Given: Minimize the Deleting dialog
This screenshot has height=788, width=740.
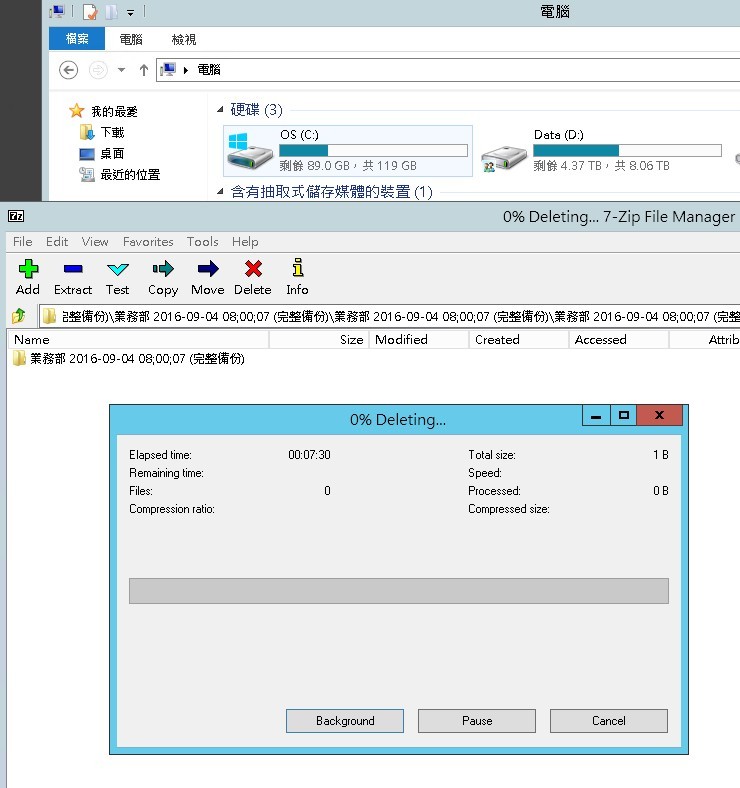Looking at the screenshot, I should (x=596, y=416).
